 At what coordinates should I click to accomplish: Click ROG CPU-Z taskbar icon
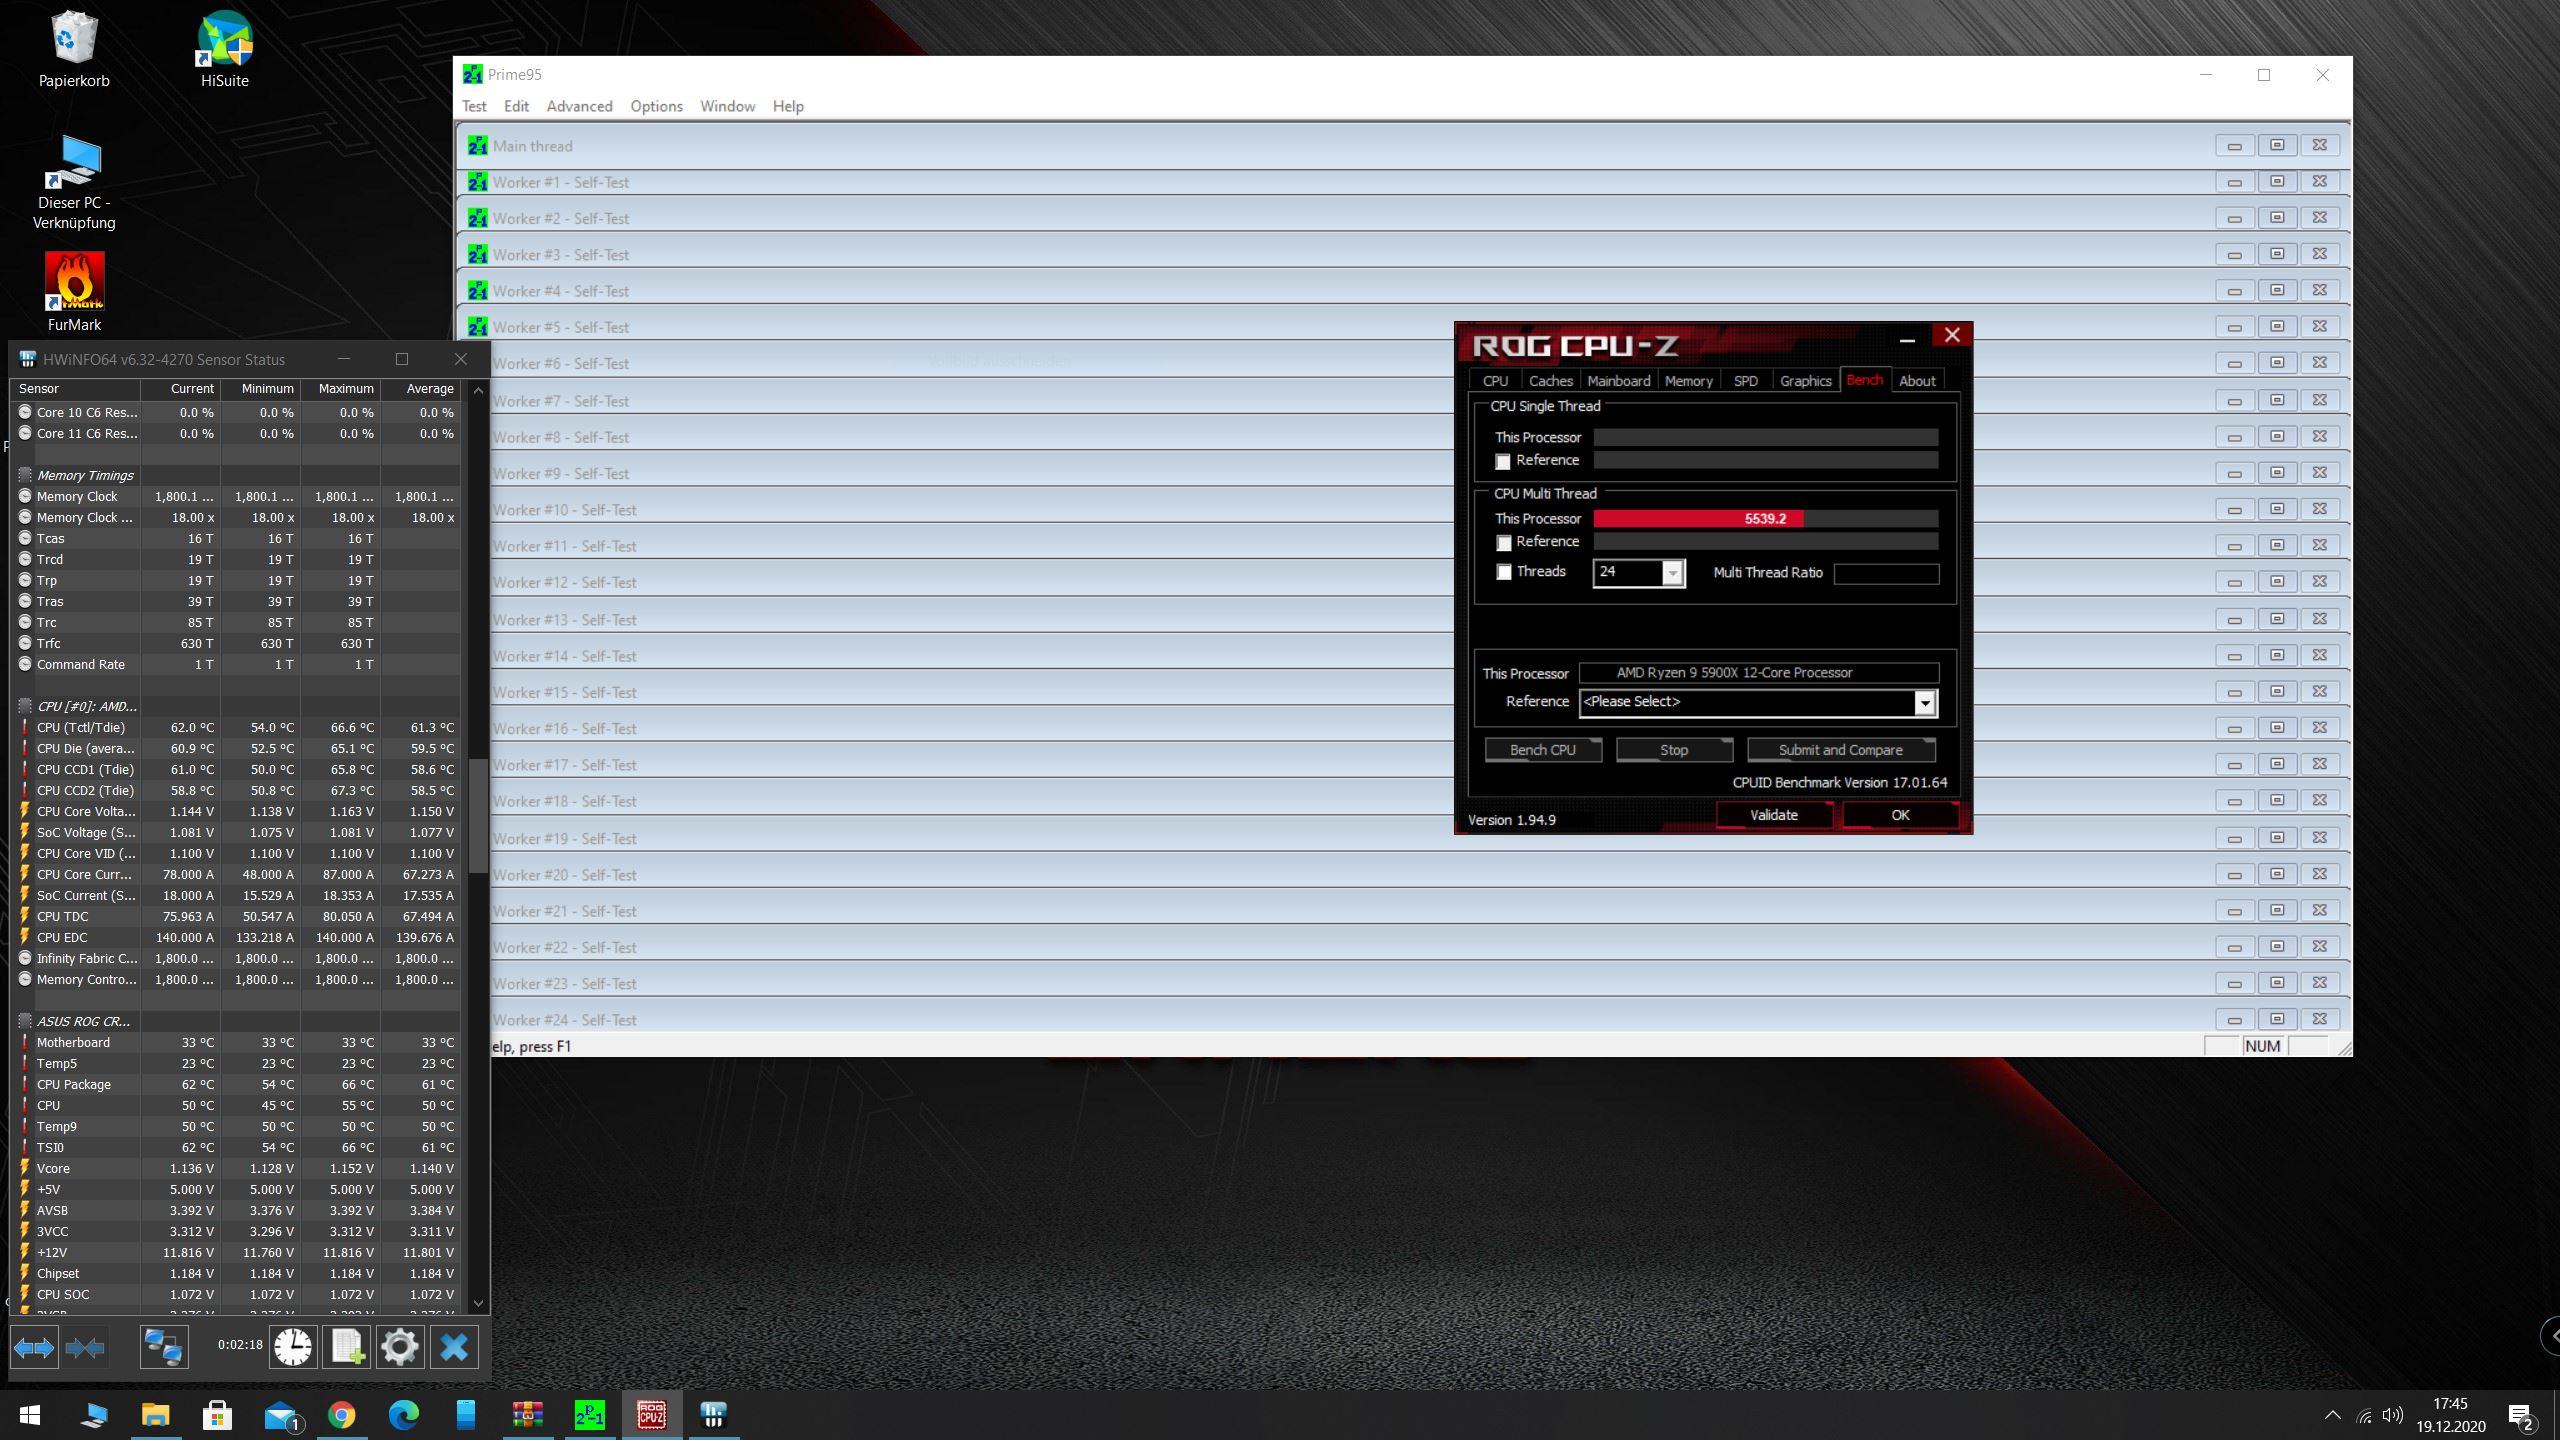(x=652, y=1415)
